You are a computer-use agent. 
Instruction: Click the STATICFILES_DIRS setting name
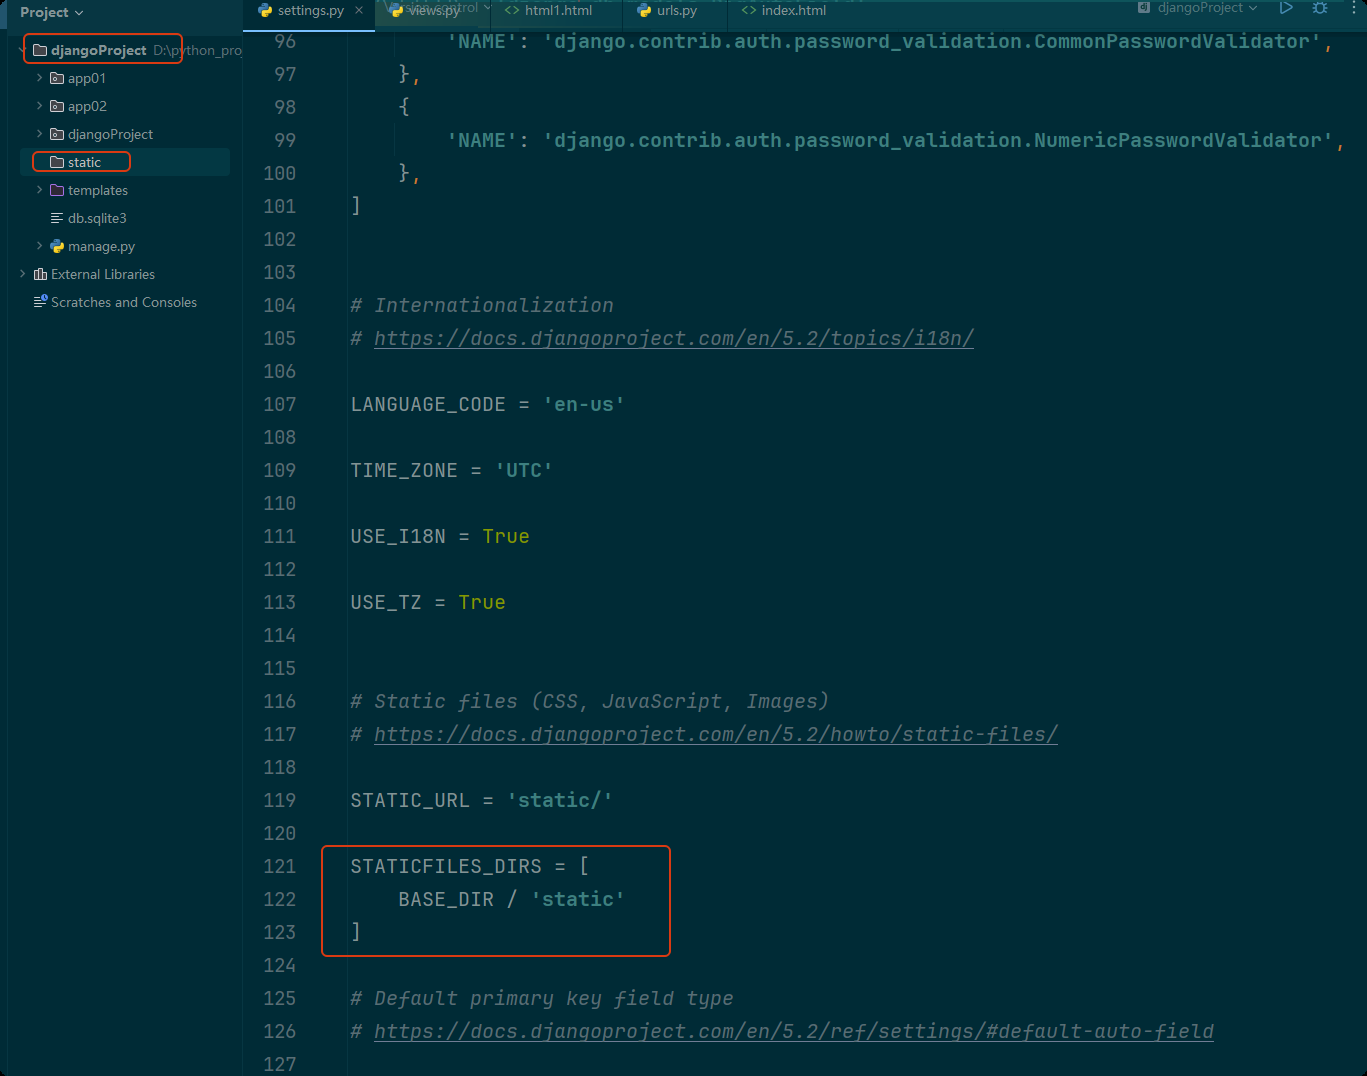click(x=446, y=866)
